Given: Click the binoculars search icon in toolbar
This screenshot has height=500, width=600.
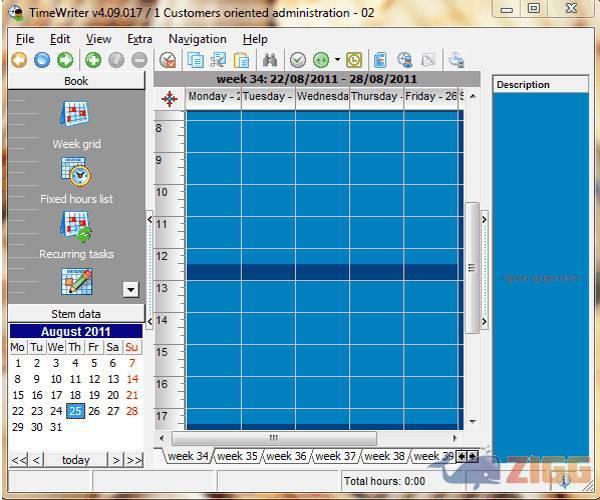Looking at the screenshot, I should 270,60.
